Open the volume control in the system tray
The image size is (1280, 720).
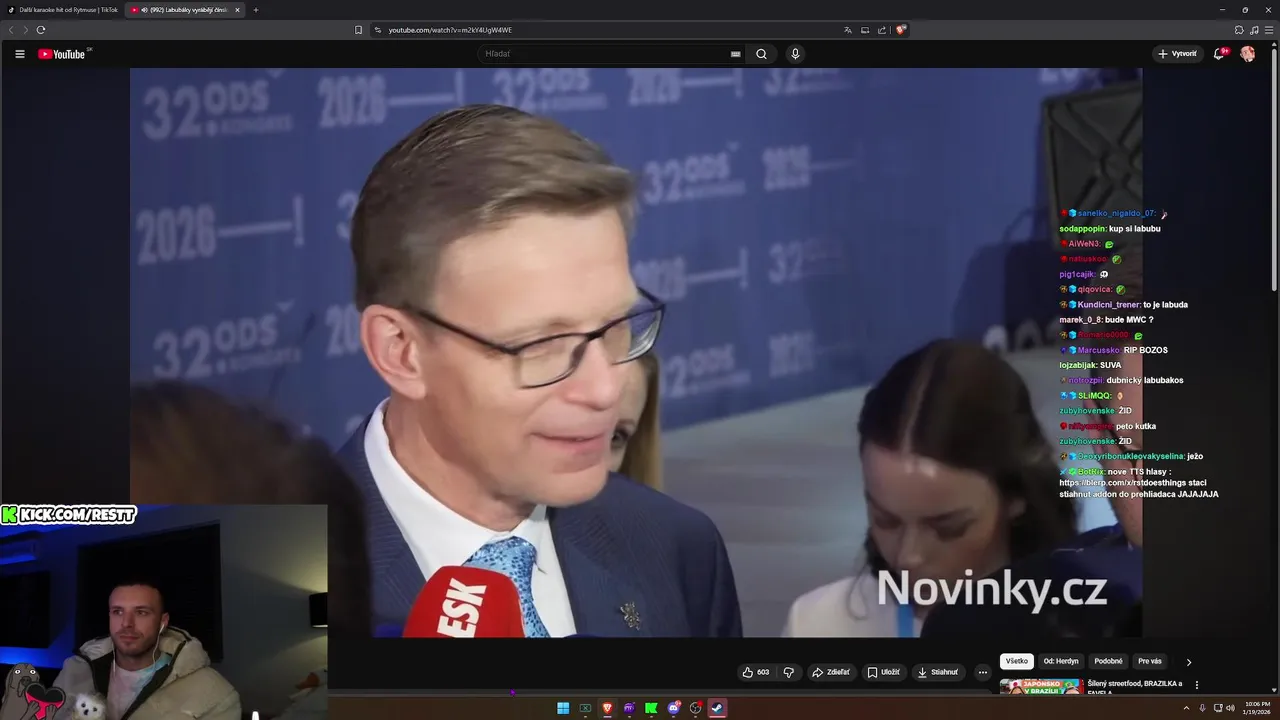[1229, 708]
